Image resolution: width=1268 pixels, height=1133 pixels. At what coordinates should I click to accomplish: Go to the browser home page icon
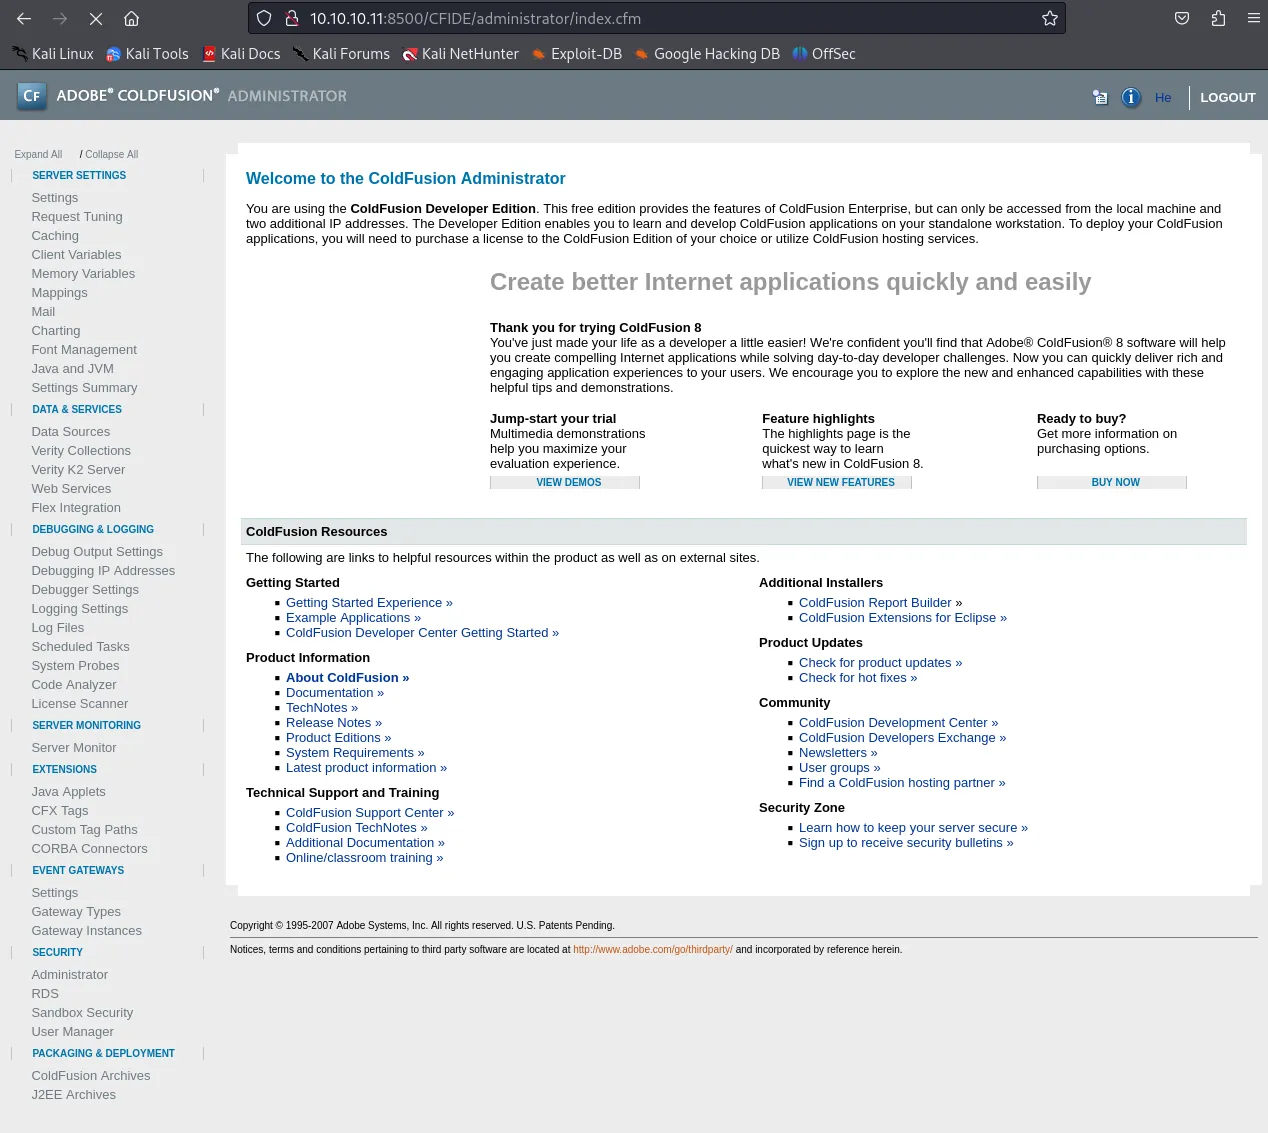pyautogui.click(x=131, y=18)
